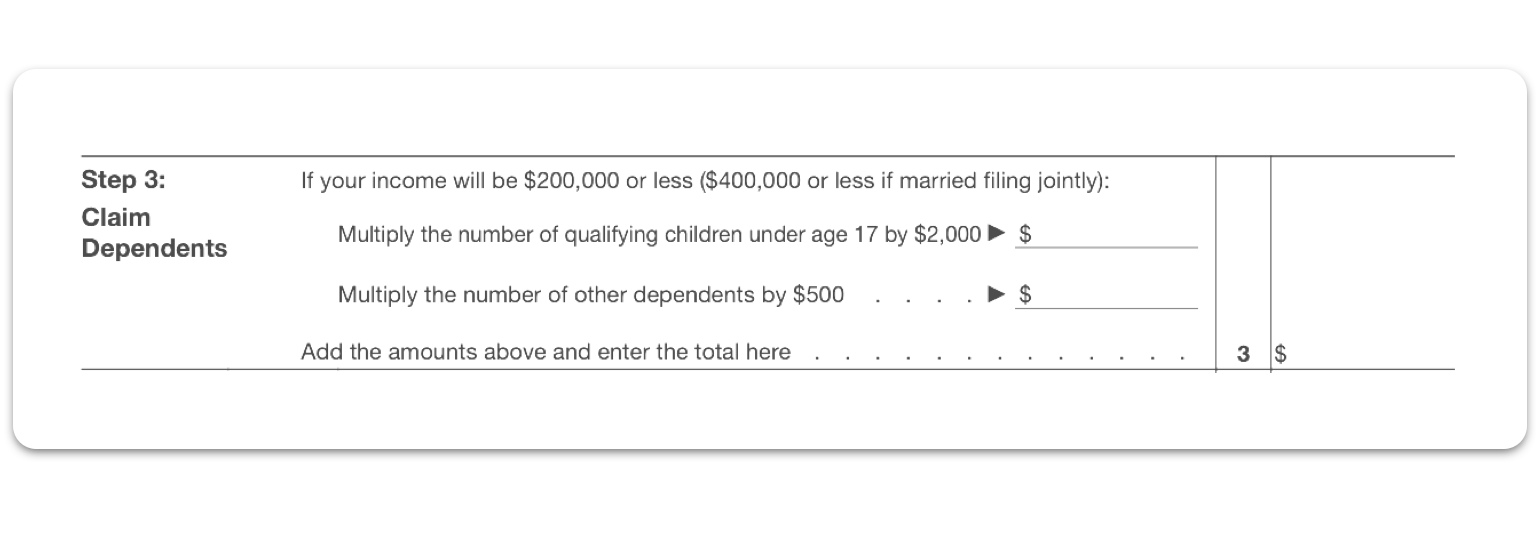Image resolution: width=1540 pixels, height=534 pixels.
Task: Click the empty narrow cell above line number 3
Action: point(1243,250)
